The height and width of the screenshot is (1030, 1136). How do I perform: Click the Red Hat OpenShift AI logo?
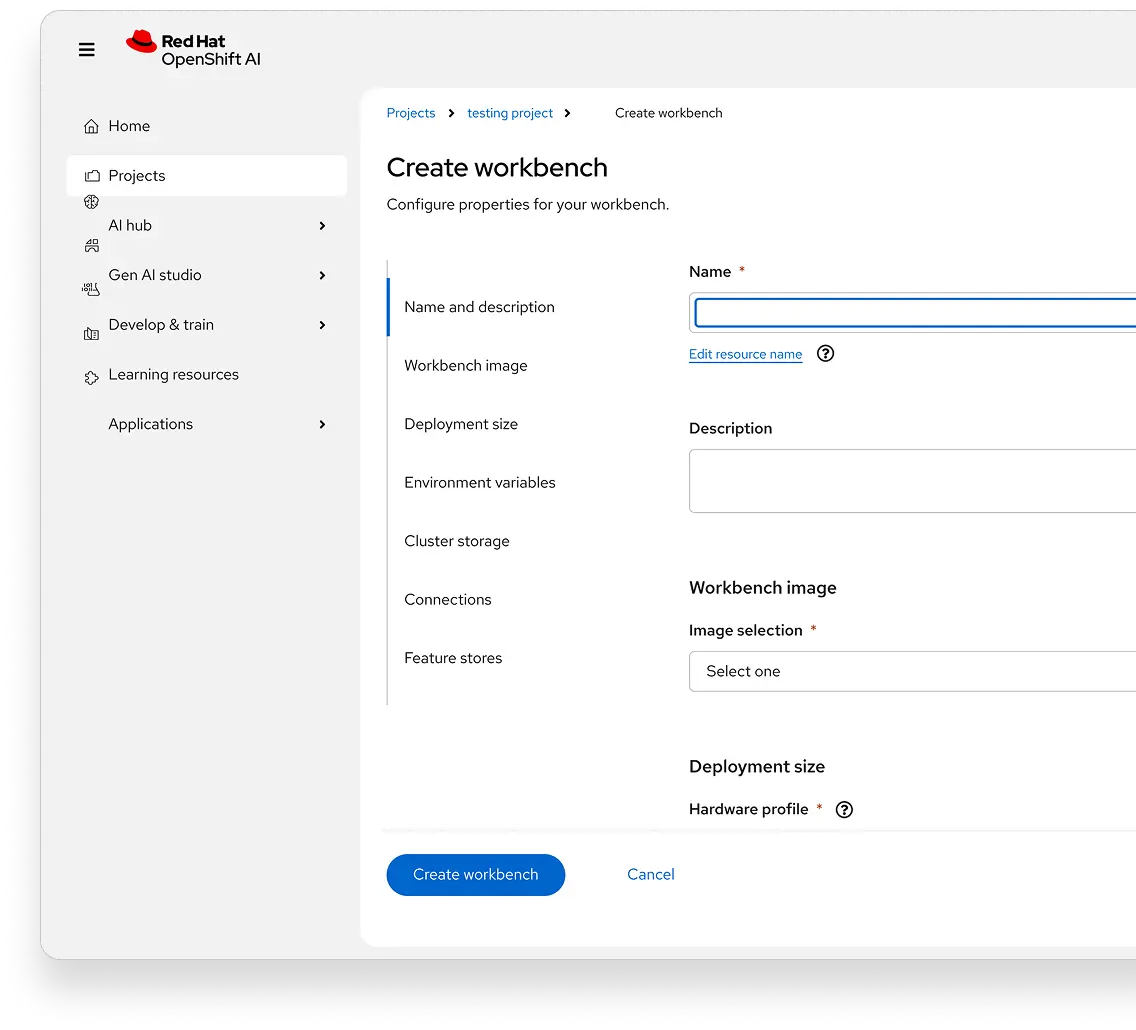[x=193, y=50]
